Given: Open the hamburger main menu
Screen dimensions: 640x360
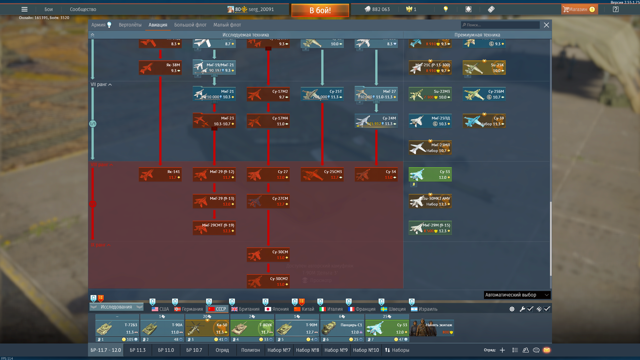Looking at the screenshot, I should tap(24, 9).
